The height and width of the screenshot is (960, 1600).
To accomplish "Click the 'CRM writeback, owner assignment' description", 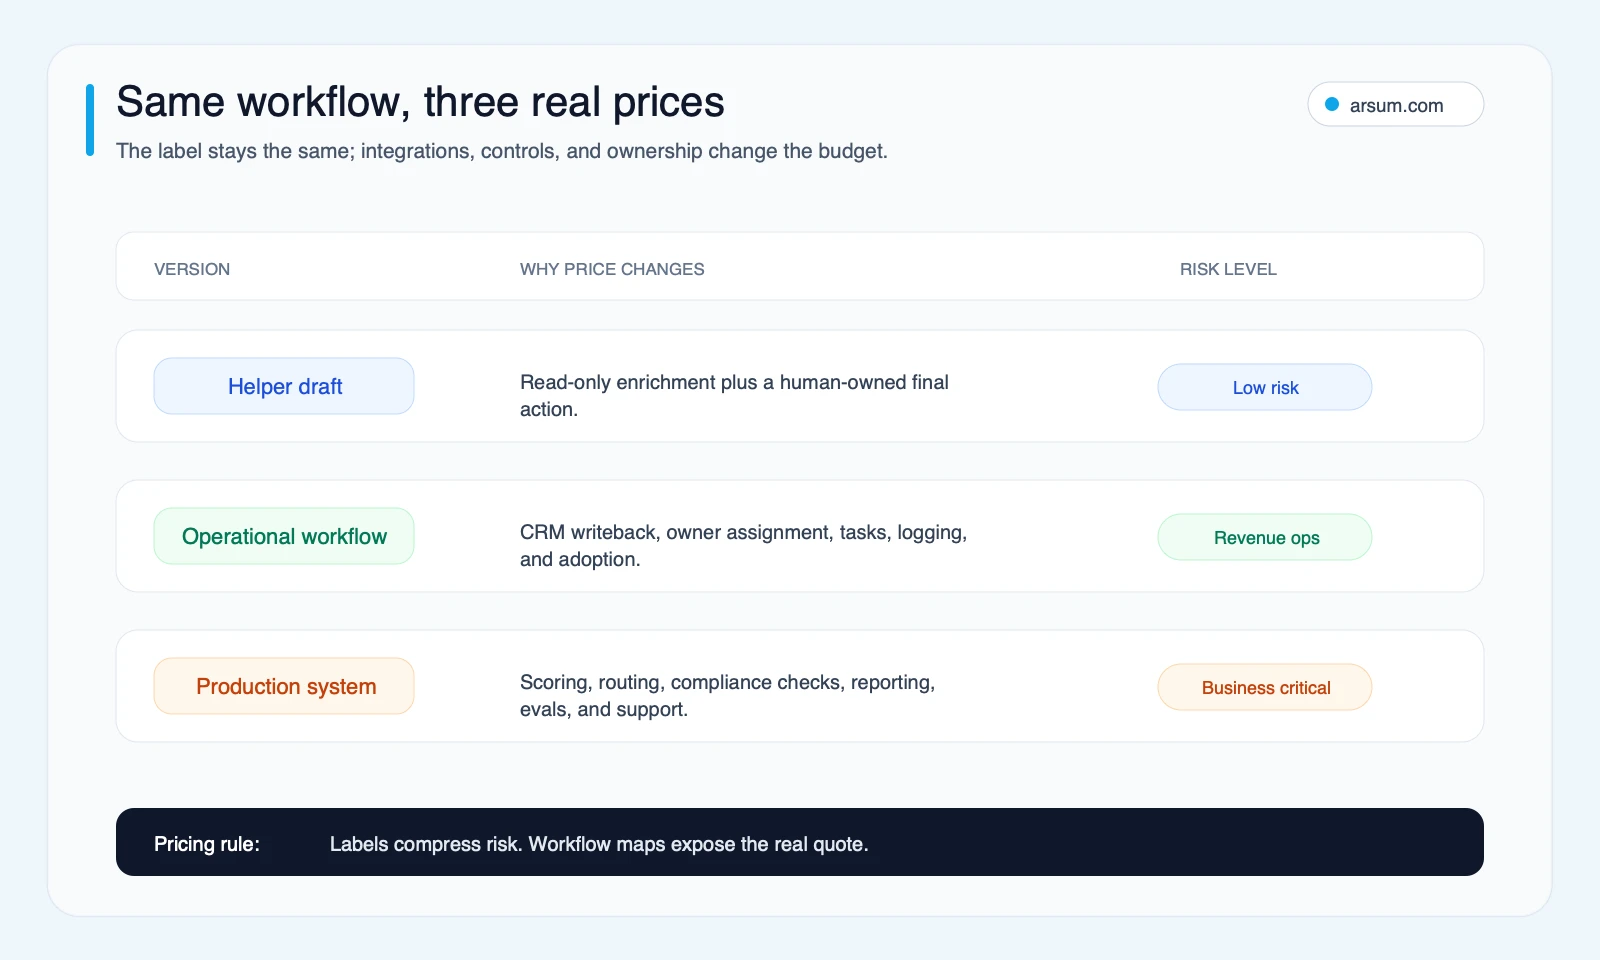I will pos(743,546).
